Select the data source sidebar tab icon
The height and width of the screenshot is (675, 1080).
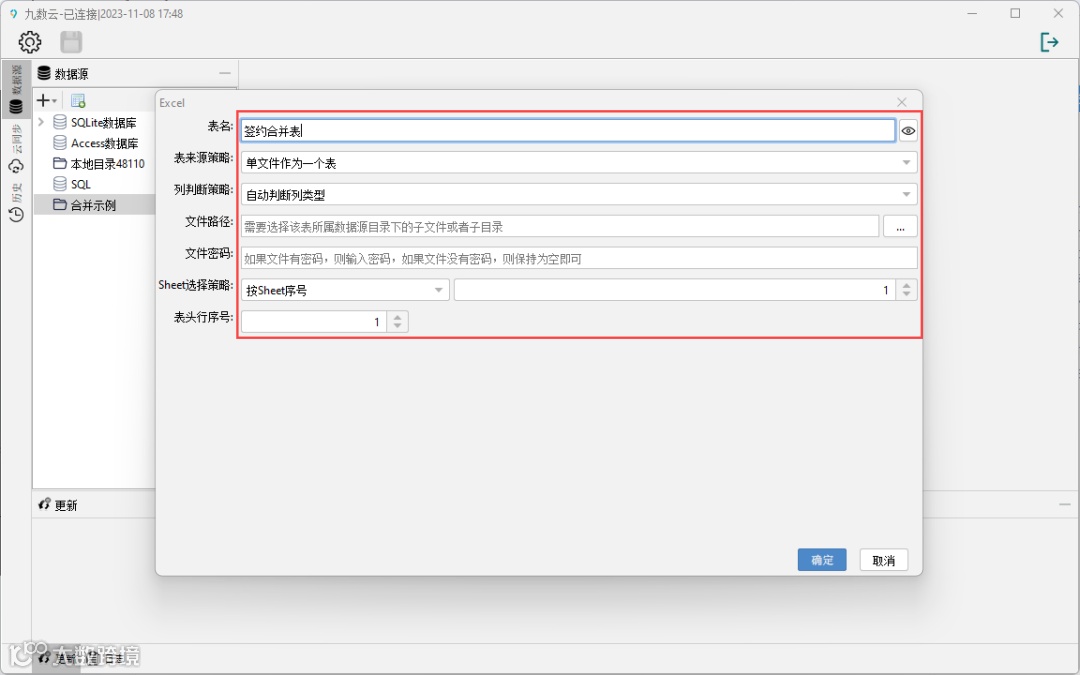(16, 106)
